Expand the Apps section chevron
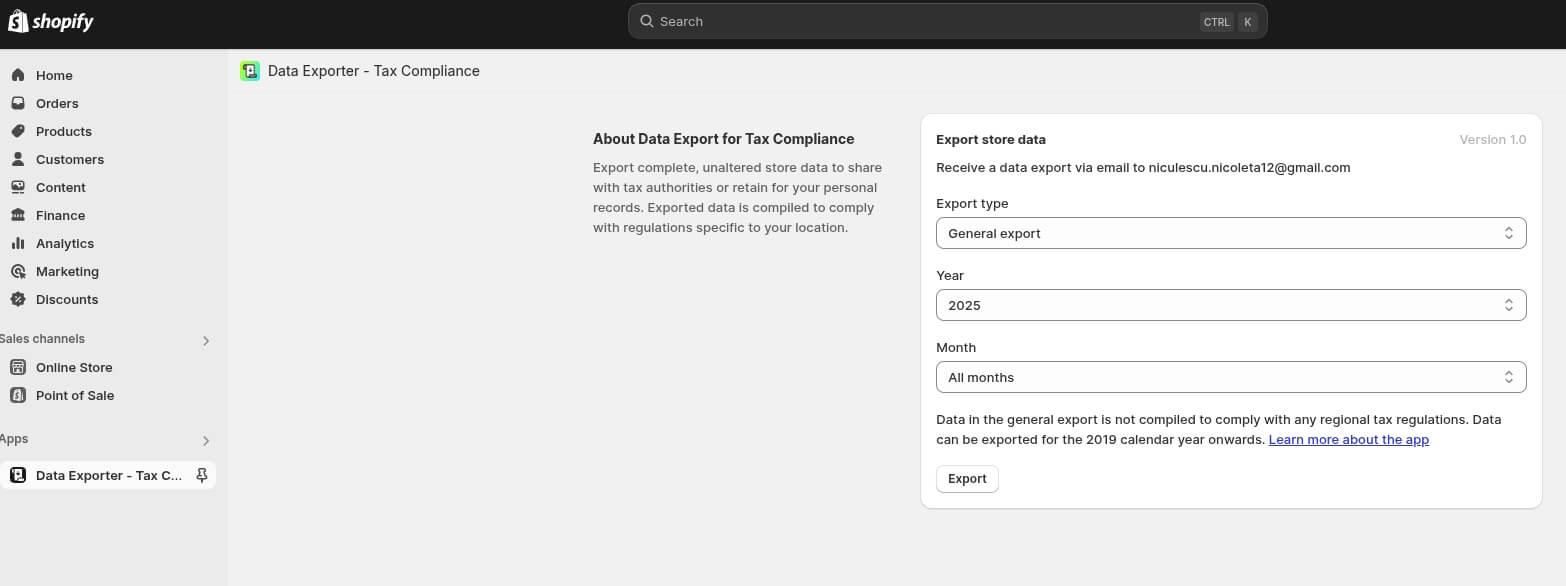Viewport: 1566px width, 586px height. (x=206, y=441)
